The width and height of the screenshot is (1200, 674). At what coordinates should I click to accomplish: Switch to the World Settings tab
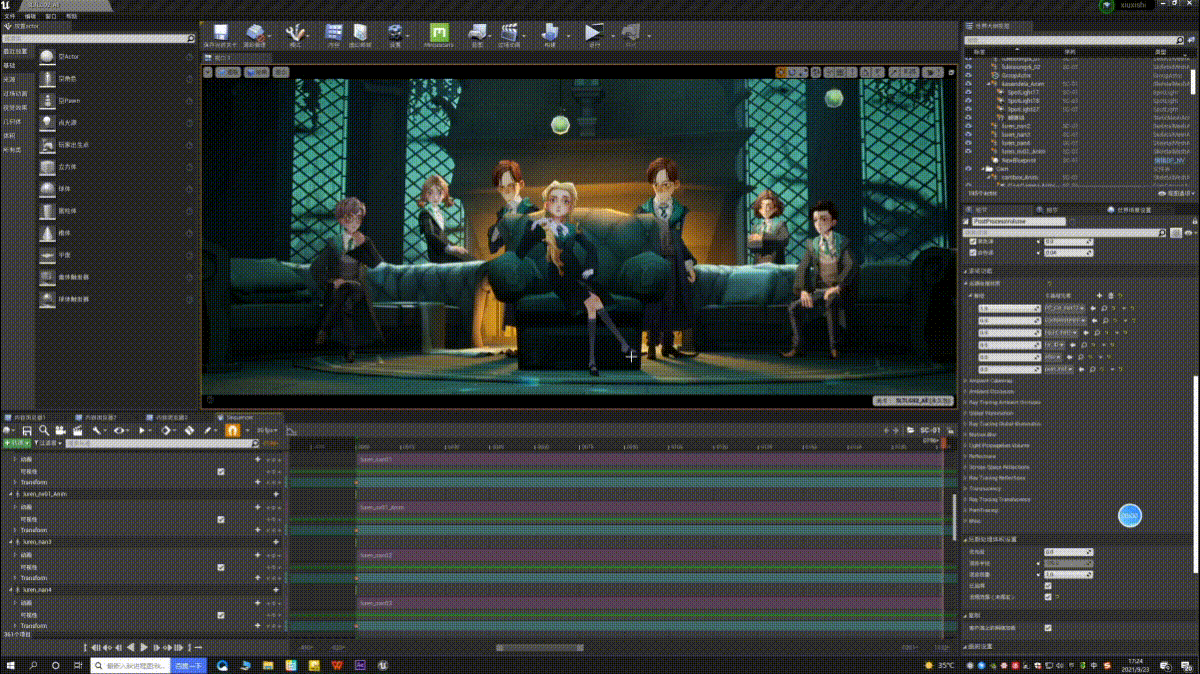point(1132,210)
